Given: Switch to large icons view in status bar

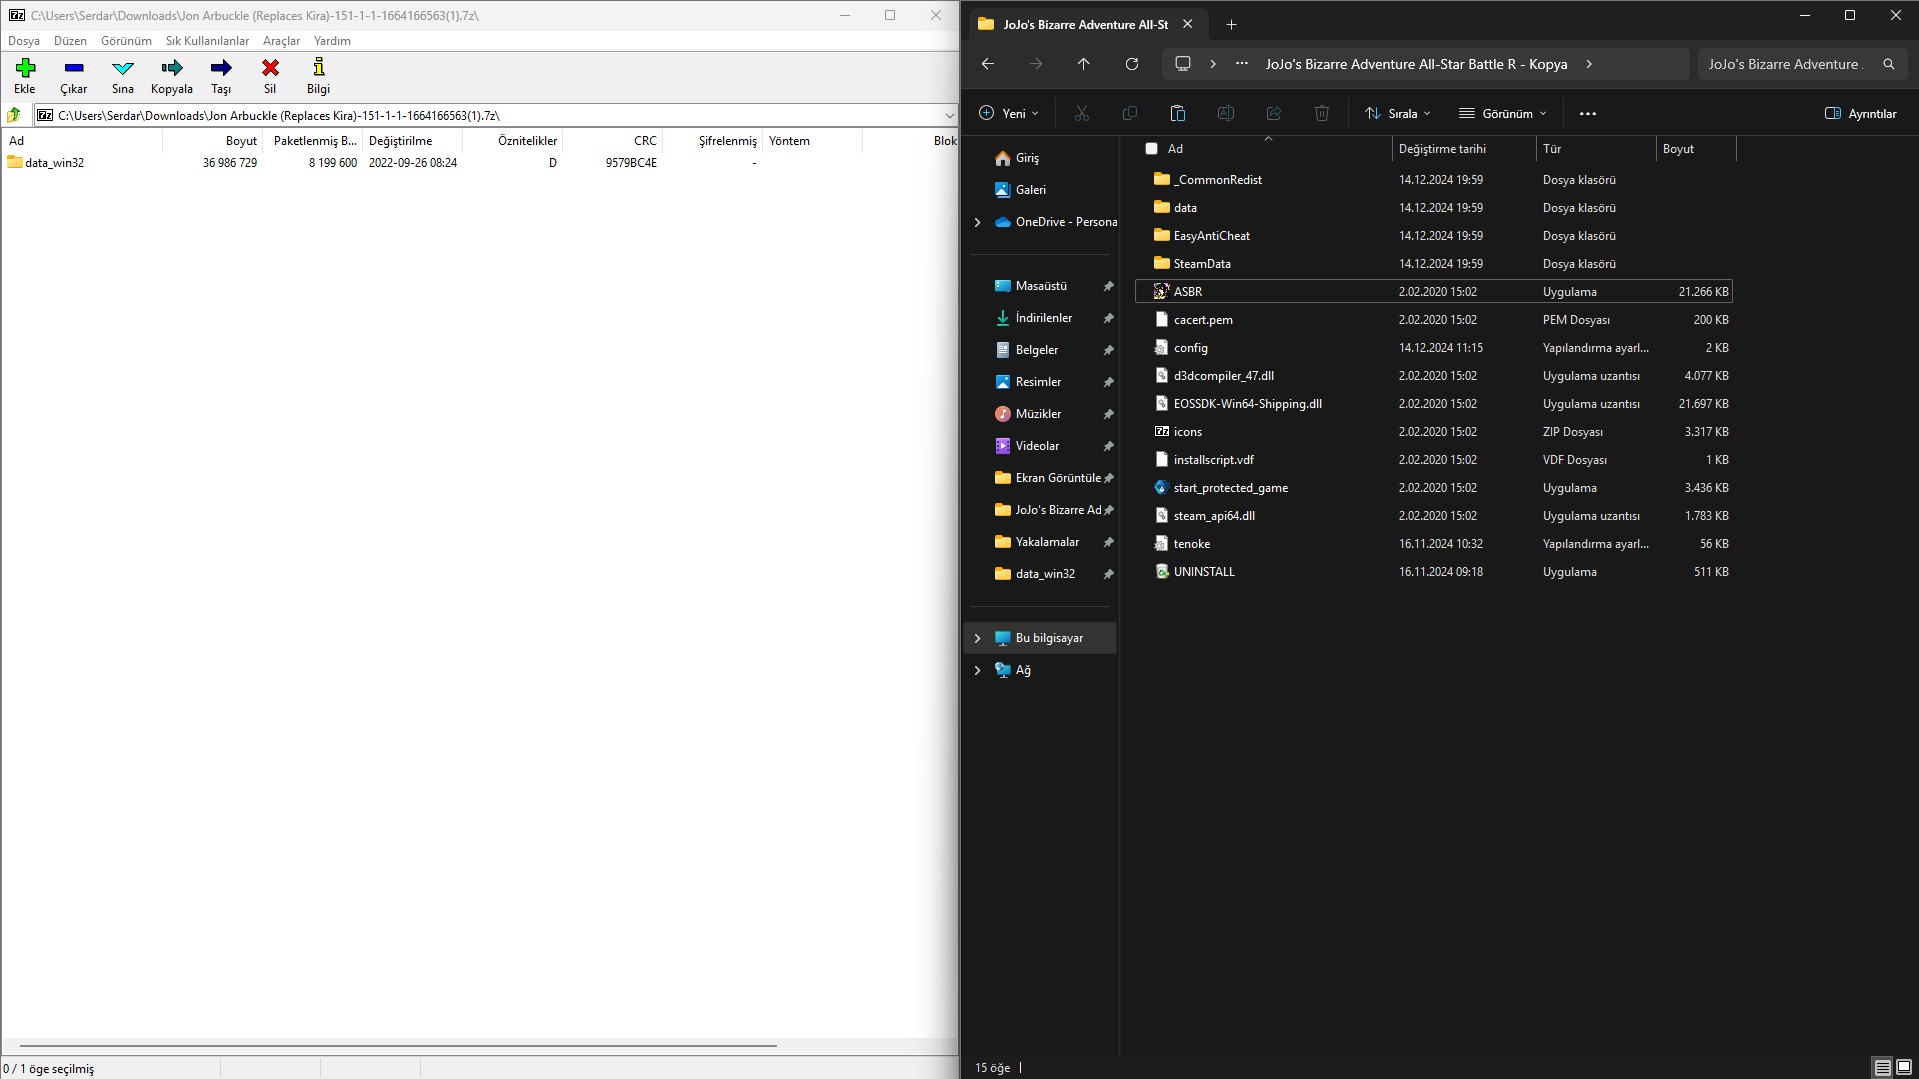Looking at the screenshot, I should pos(1904,1068).
